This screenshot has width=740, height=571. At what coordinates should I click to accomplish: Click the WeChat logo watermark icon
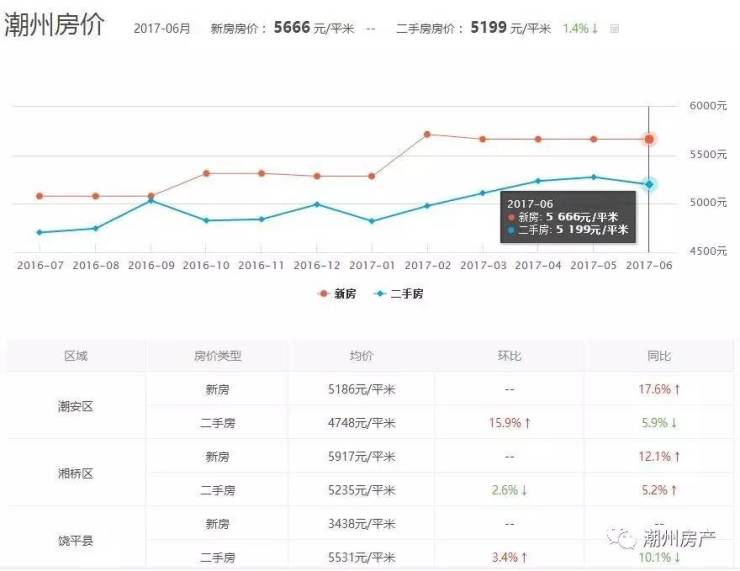click(625, 539)
